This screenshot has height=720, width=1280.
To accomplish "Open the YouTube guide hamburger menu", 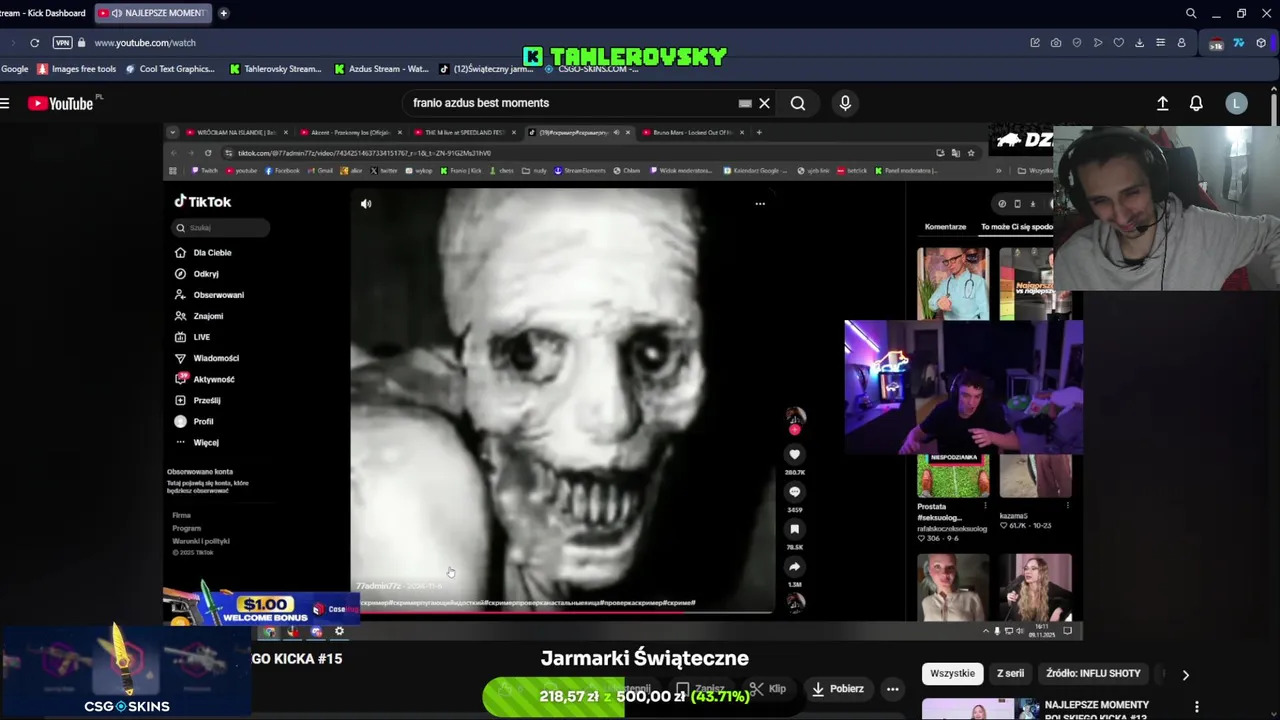I will 5,103.
